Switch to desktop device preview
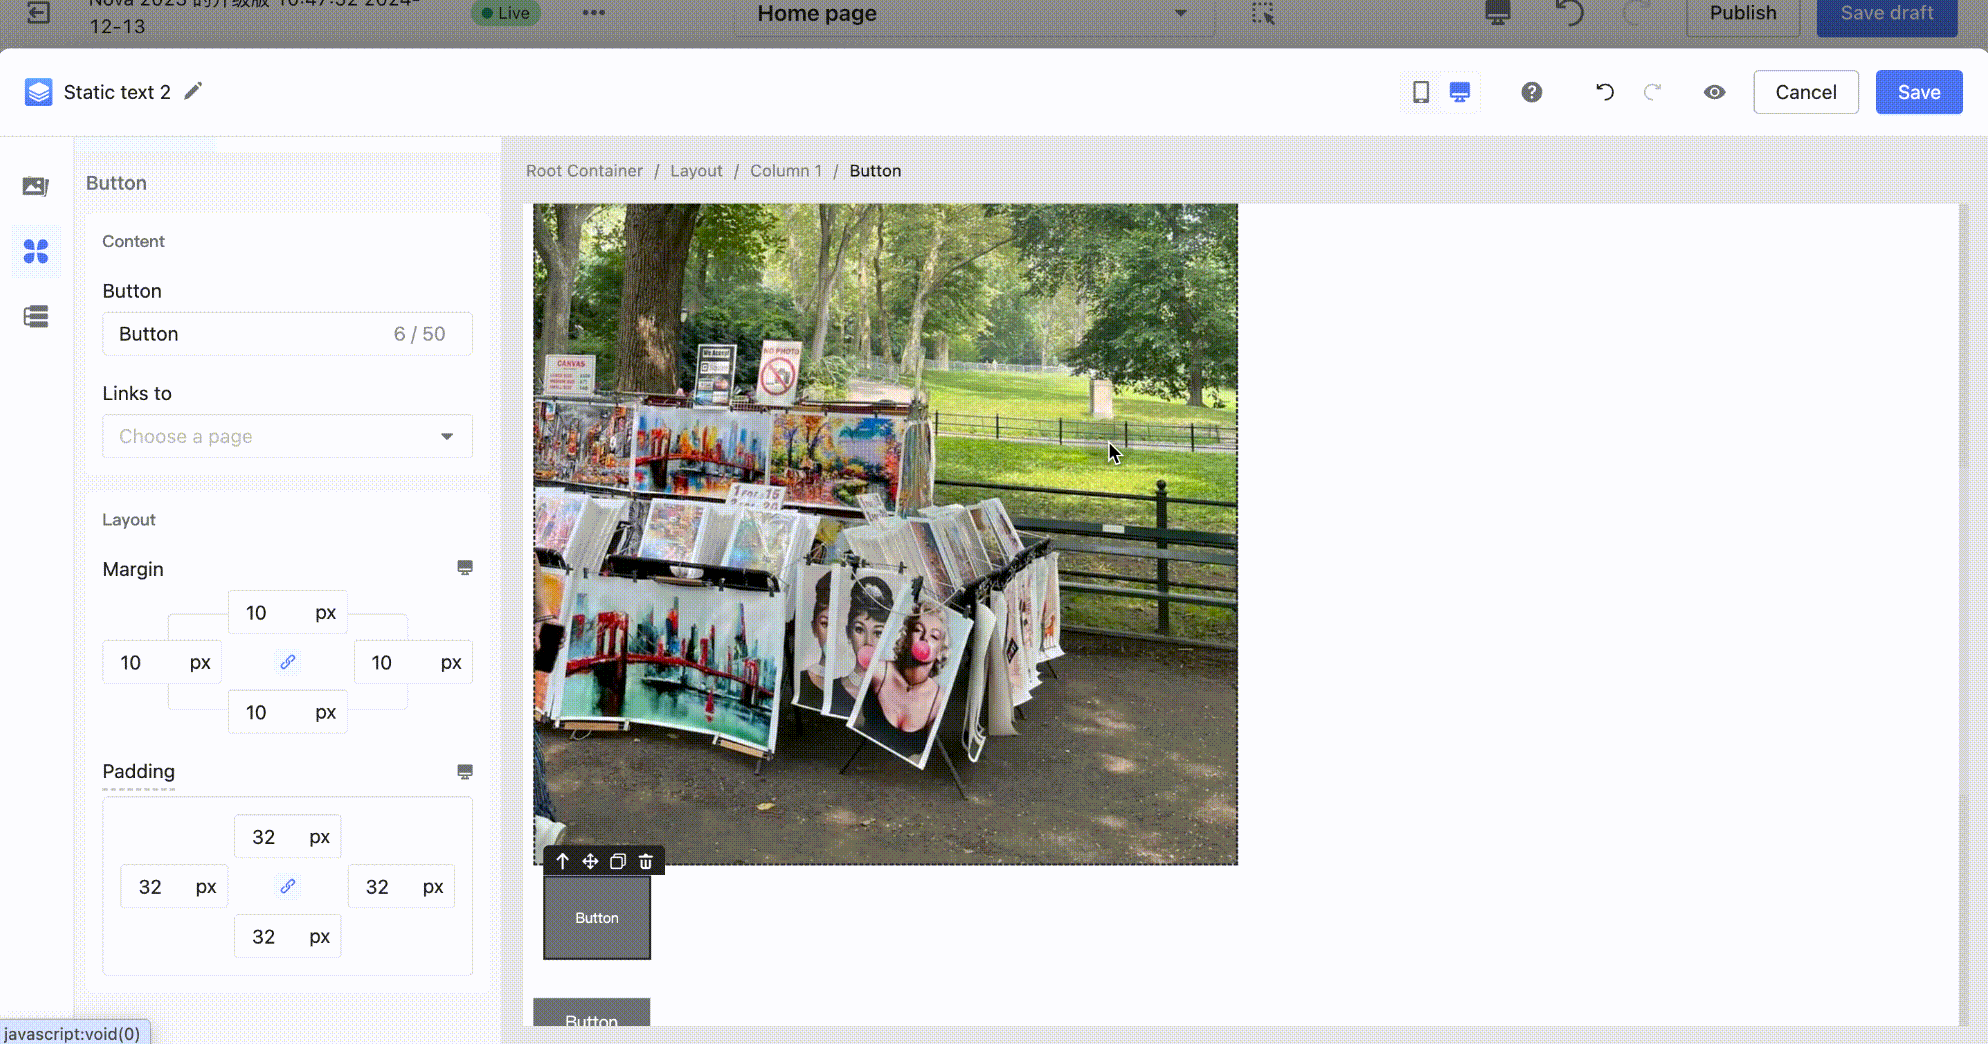1988x1044 pixels. [1459, 92]
